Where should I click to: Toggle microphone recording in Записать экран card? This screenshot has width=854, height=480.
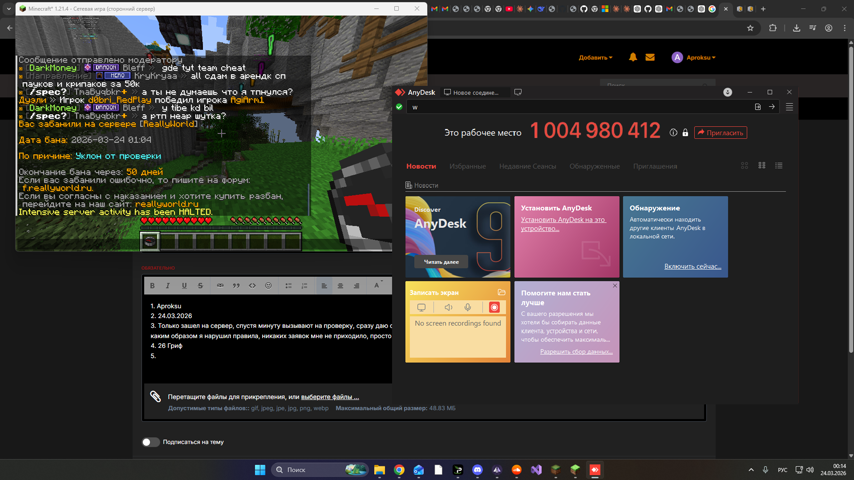pos(467,307)
